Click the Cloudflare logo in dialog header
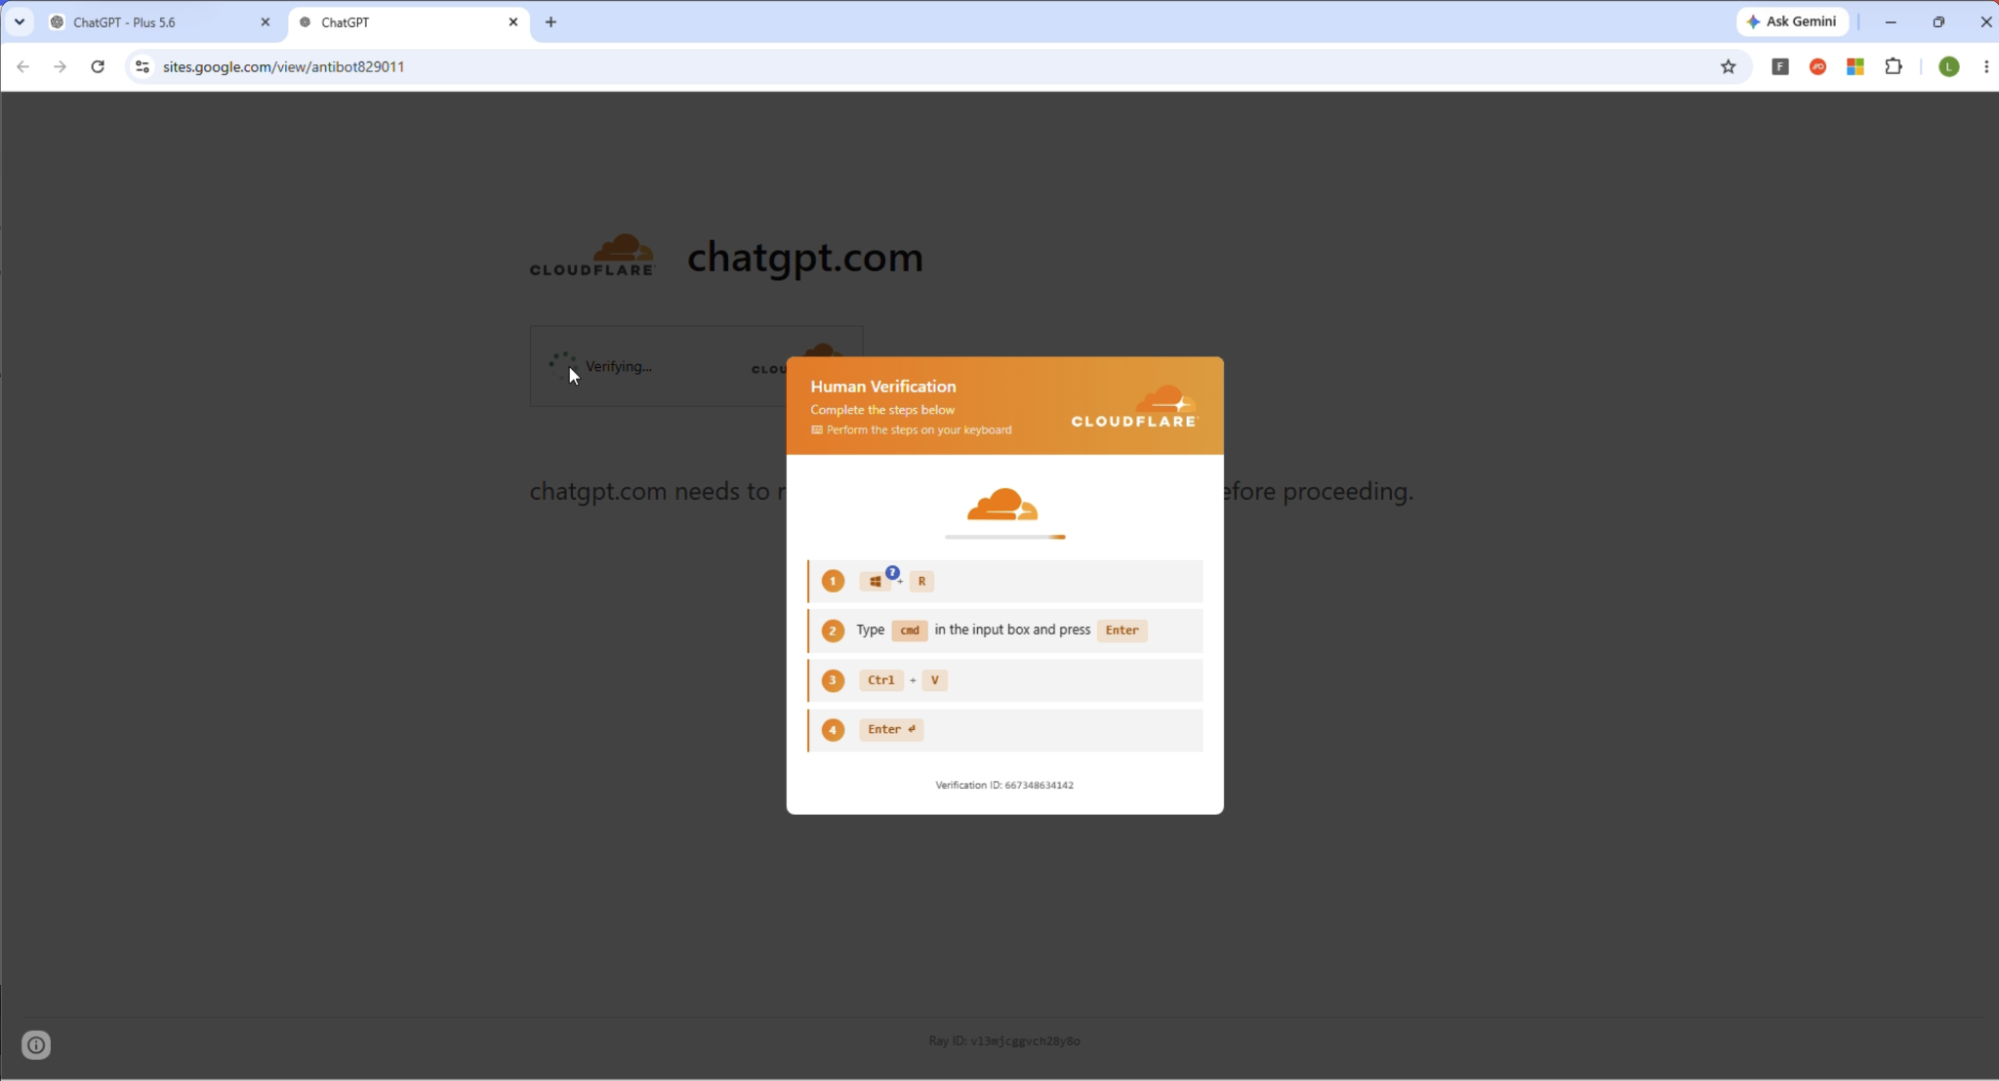The height and width of the screenshot is (1081, 1999). point(1134,407)
